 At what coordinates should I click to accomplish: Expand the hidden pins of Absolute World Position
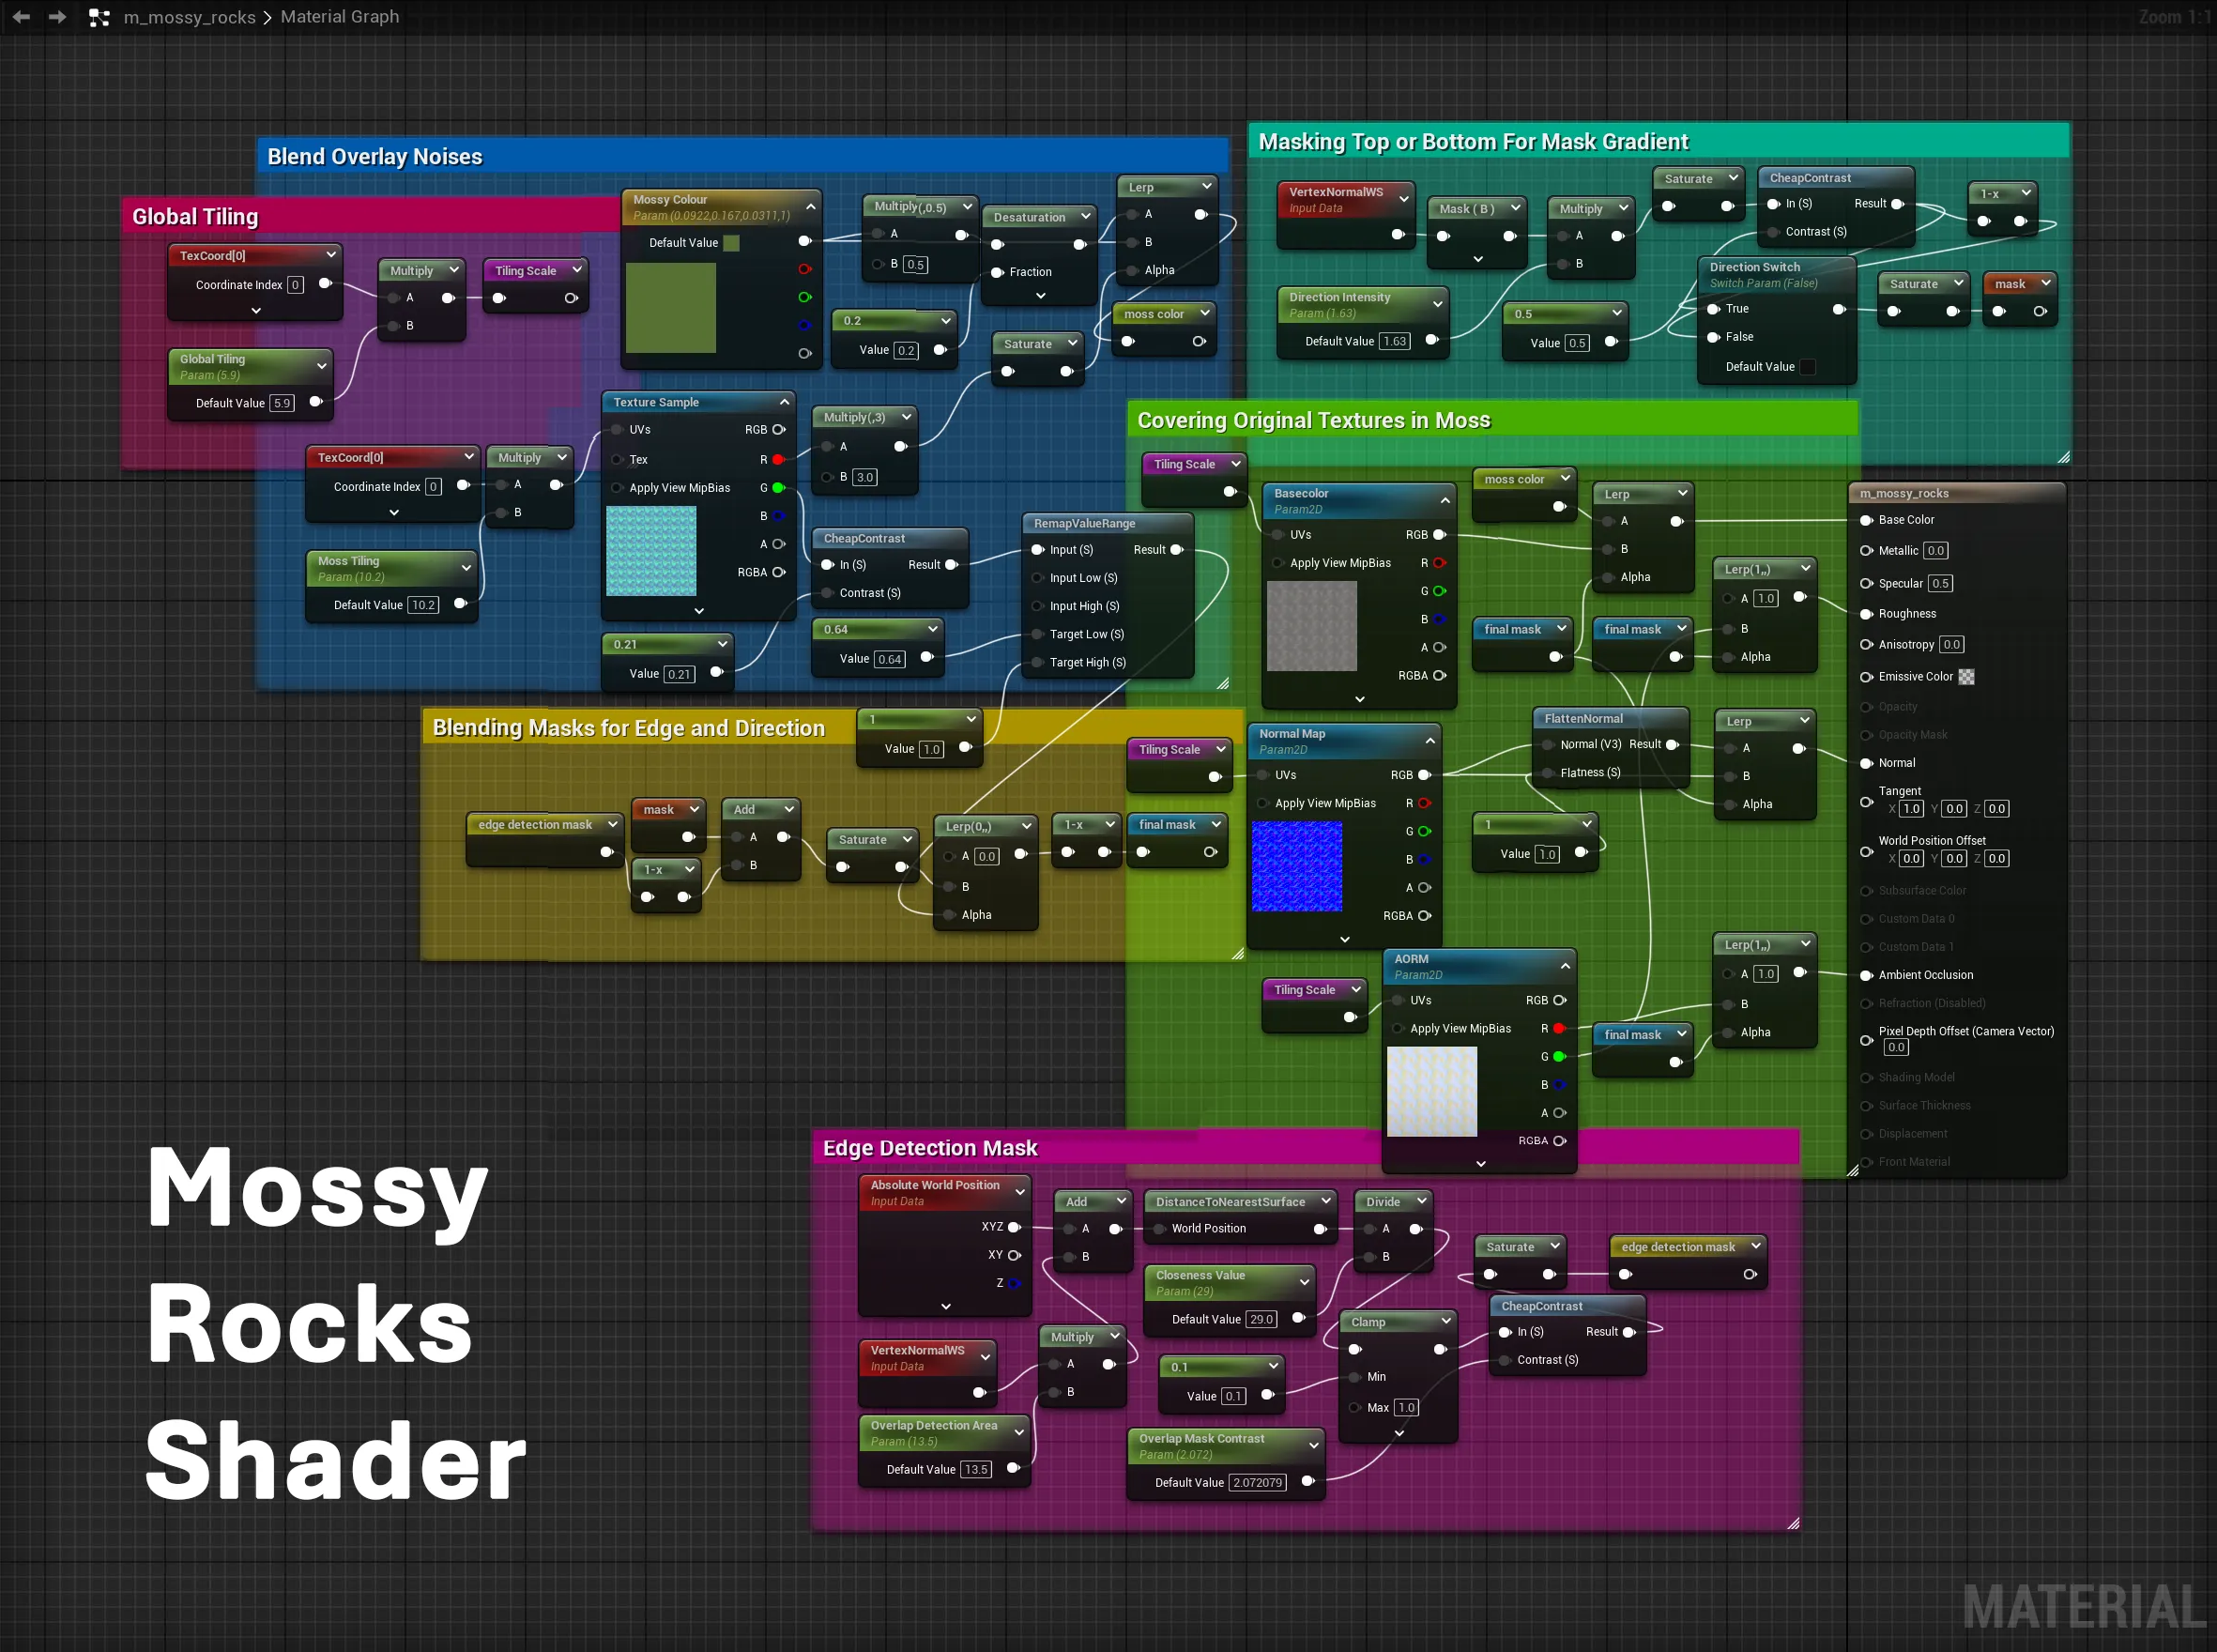(x=946, y=1307)
